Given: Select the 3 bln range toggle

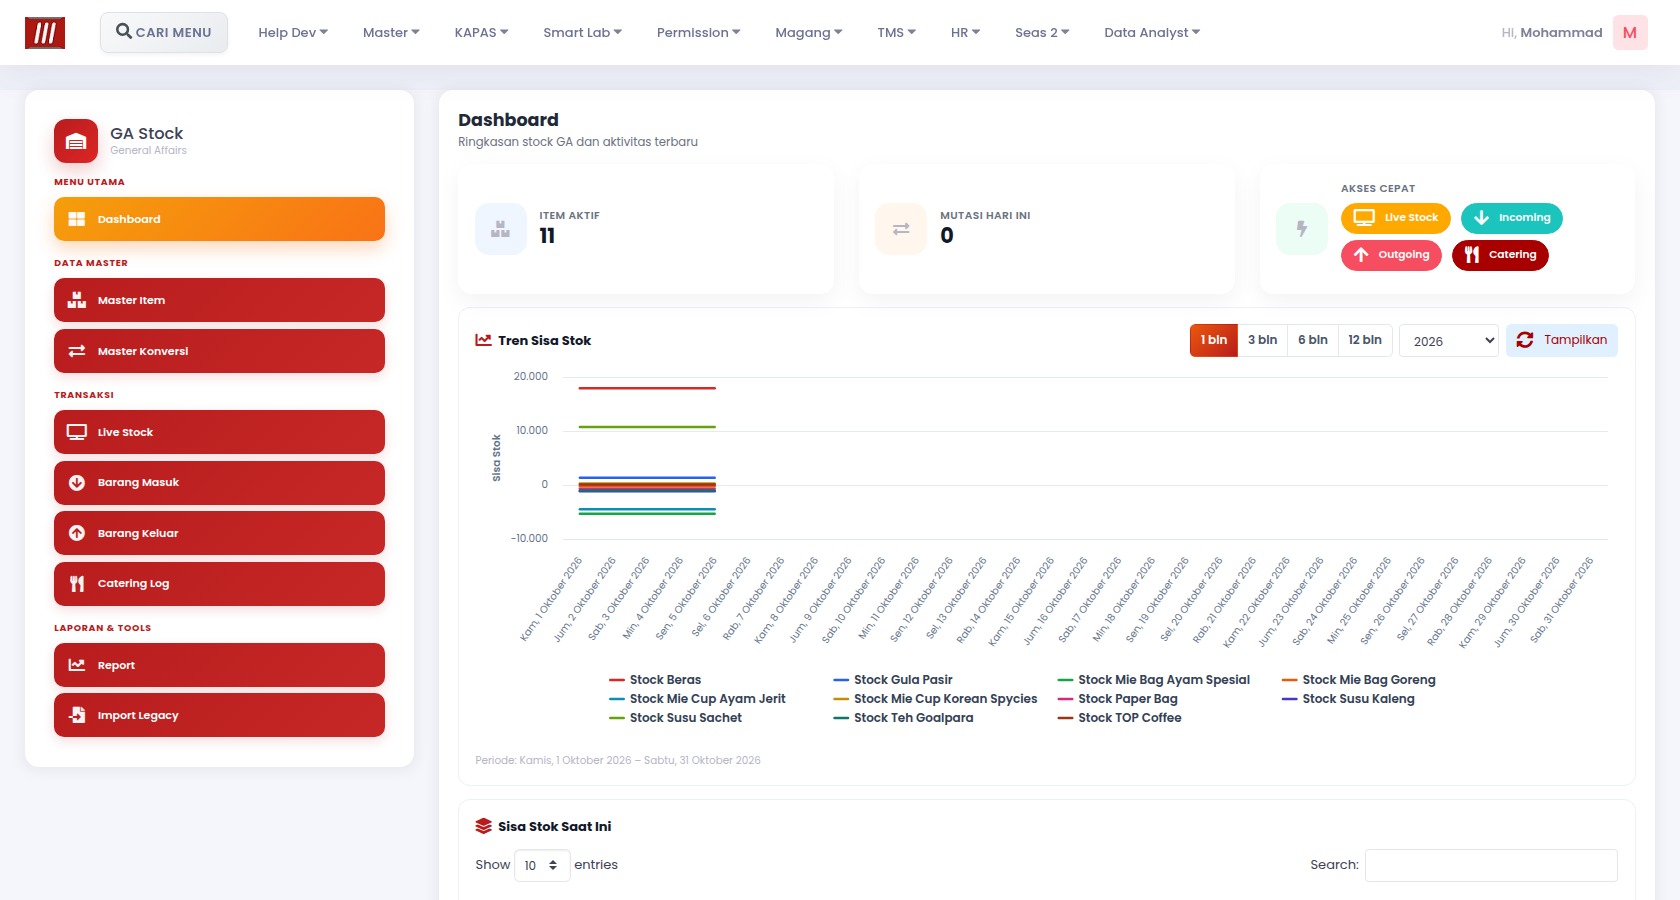Looking at the screenshot, I should tap(1262, 340).
